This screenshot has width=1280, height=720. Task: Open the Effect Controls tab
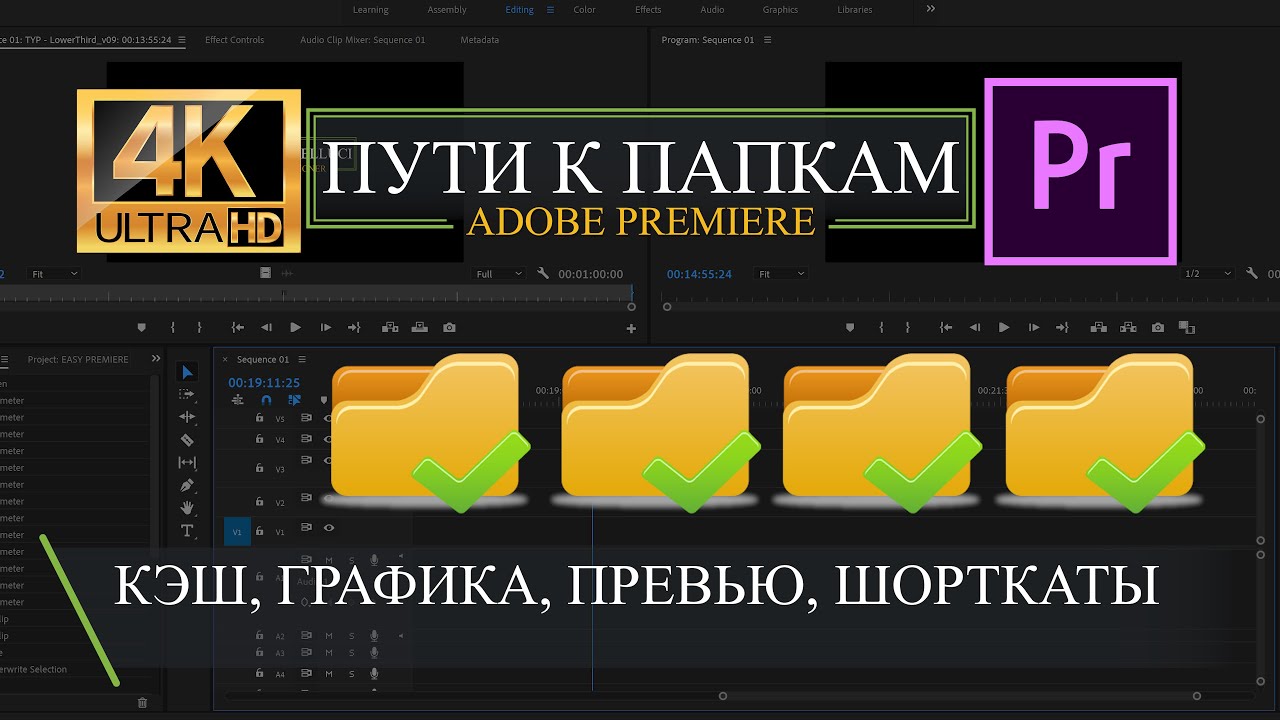point(235,40)
